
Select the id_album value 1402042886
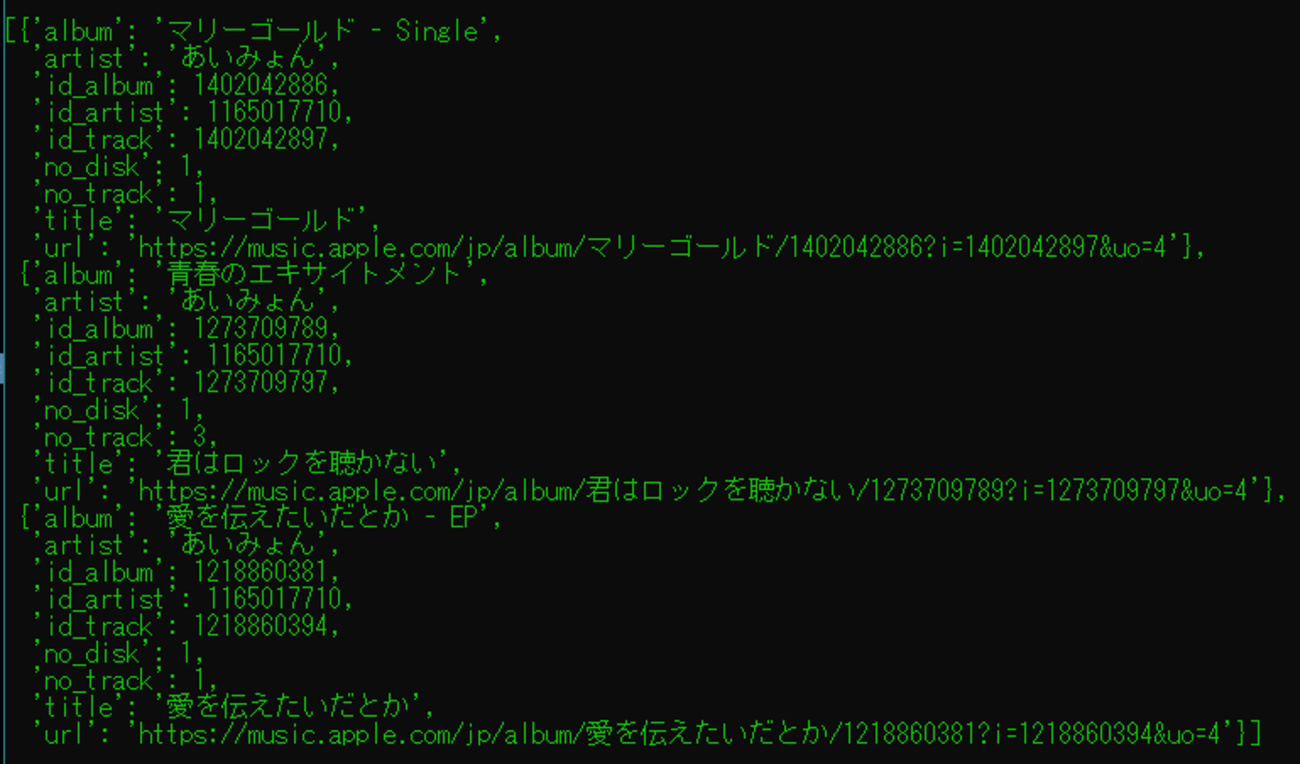(x=260, y=85)
